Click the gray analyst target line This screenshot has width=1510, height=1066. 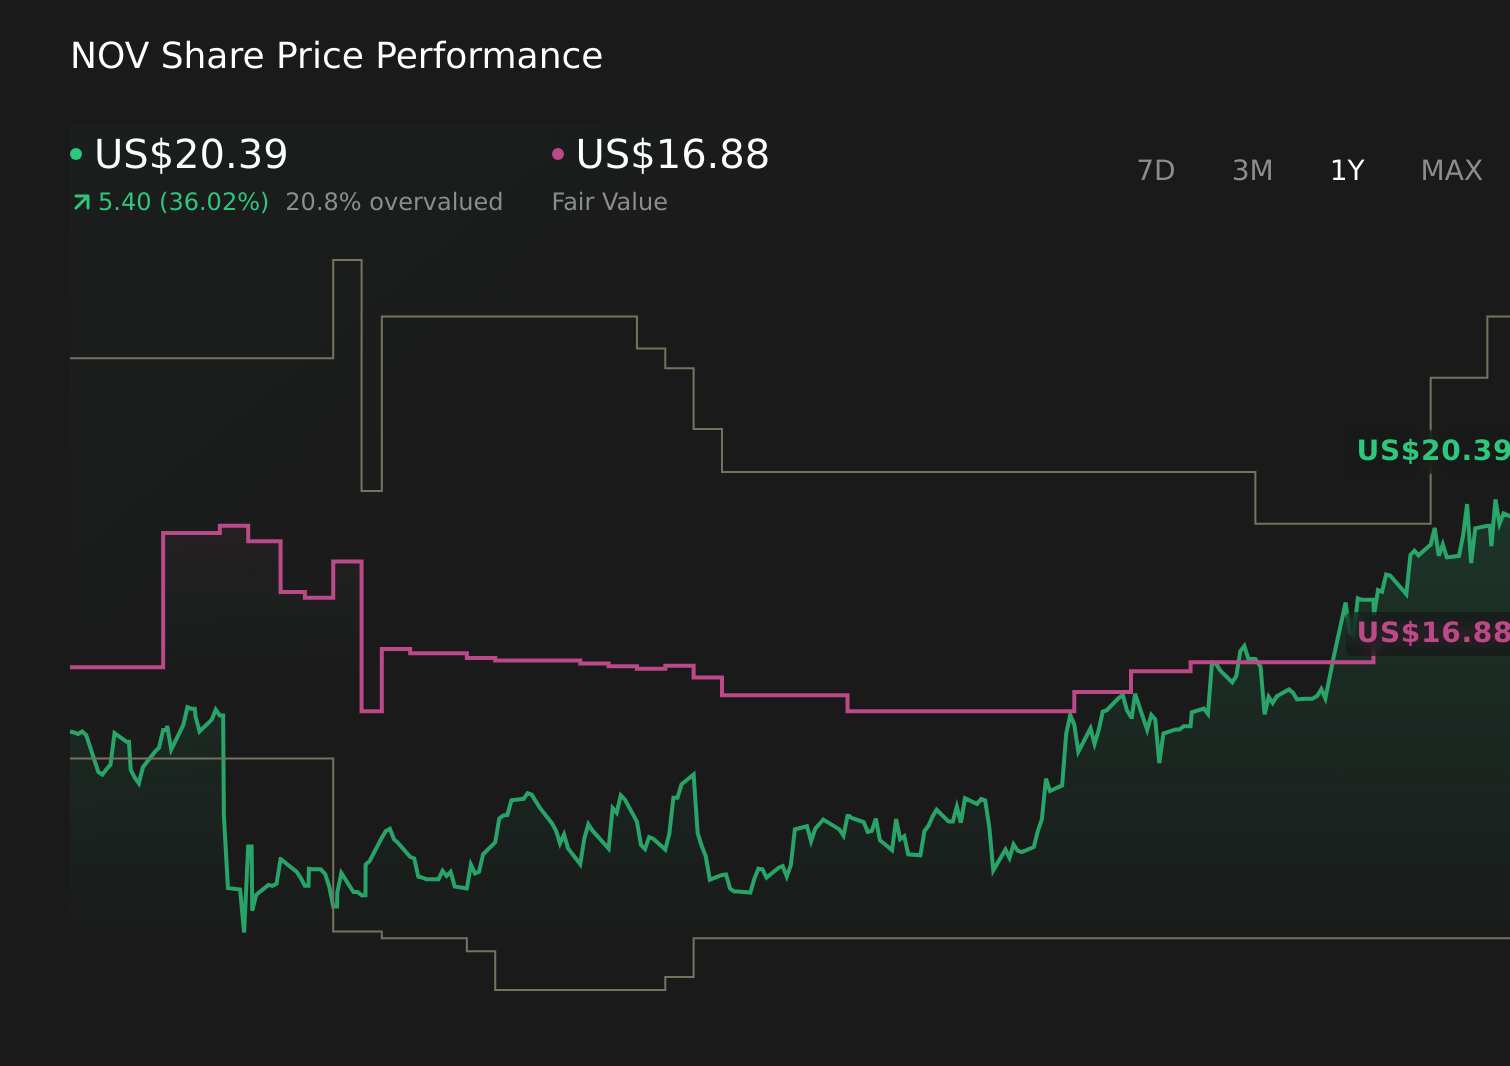coord(500,316)
